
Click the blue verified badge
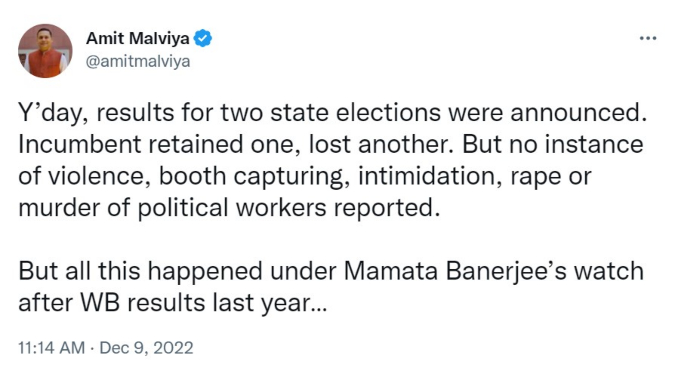[202, 38]
